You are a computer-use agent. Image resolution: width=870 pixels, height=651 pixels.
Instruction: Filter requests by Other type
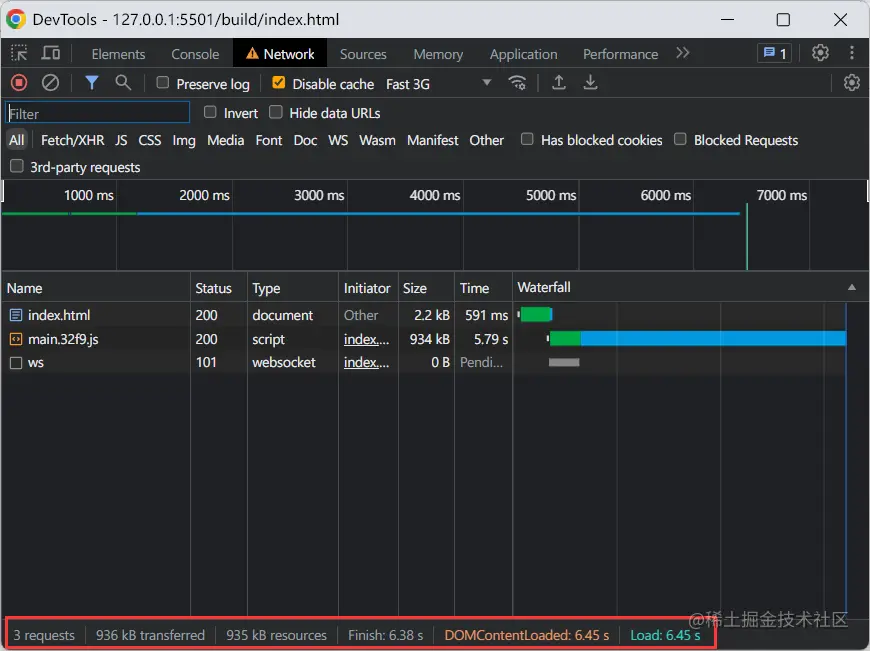pyautogui.click(x=487, y=140)
